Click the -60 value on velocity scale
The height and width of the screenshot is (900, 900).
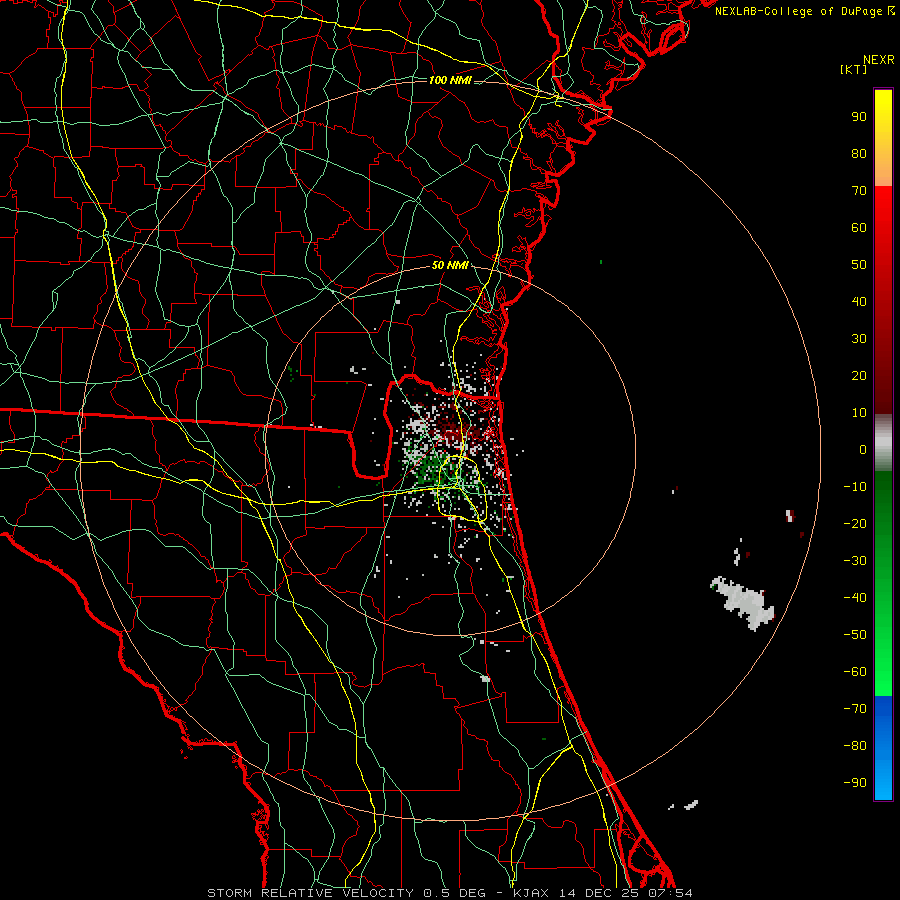pyautogui.click(x=855, y=672)
